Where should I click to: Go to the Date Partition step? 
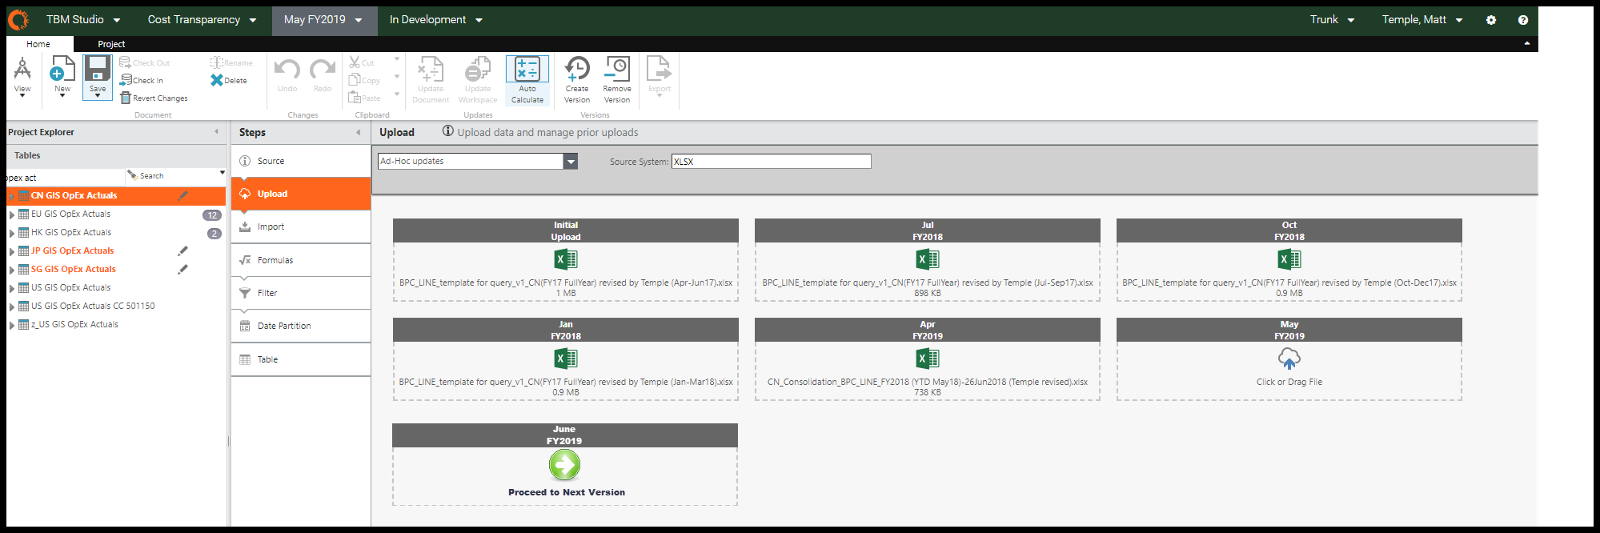301,326
